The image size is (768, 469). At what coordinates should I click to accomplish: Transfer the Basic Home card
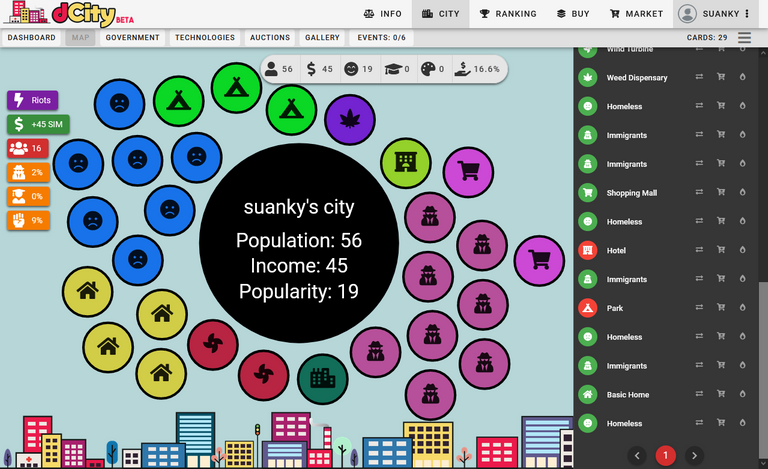click(x=699, y=394)
